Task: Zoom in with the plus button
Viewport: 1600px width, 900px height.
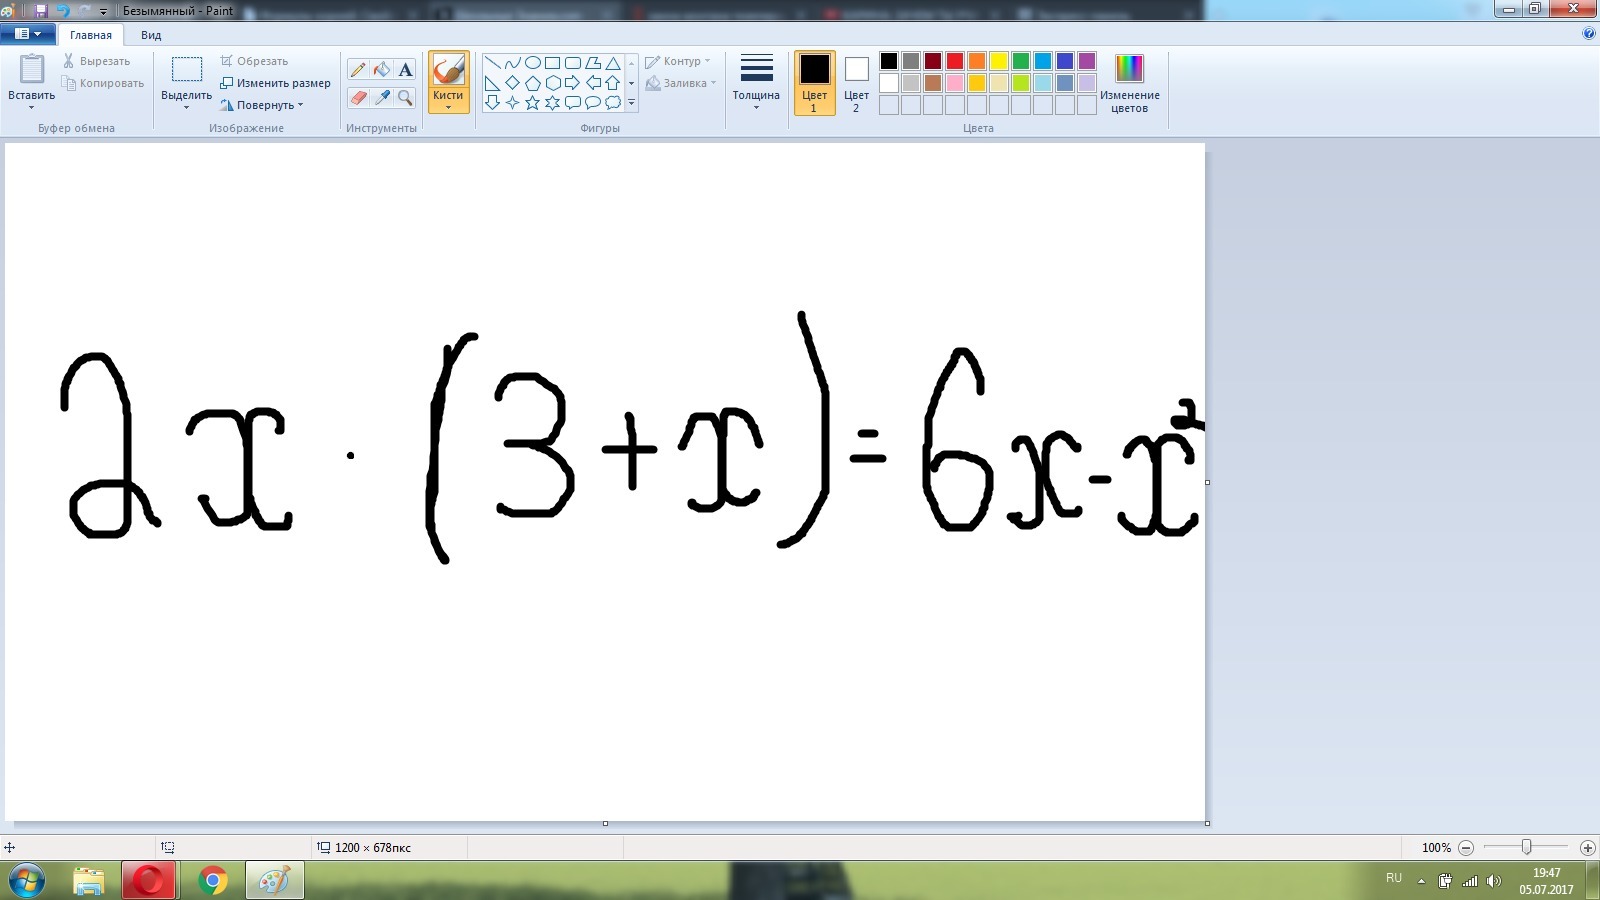Action: (1587, 848)
